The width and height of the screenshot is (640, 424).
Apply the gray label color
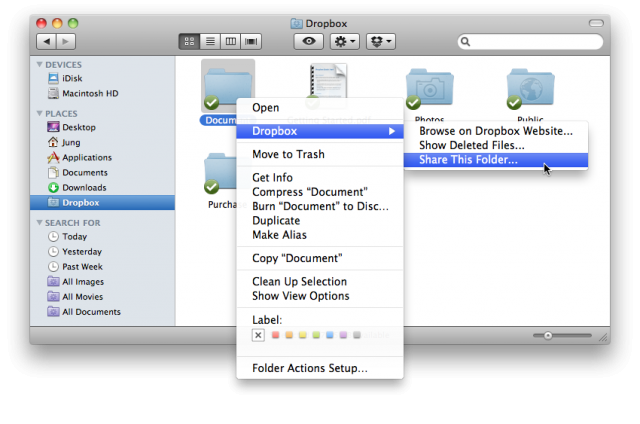click(x=357, y=335)
